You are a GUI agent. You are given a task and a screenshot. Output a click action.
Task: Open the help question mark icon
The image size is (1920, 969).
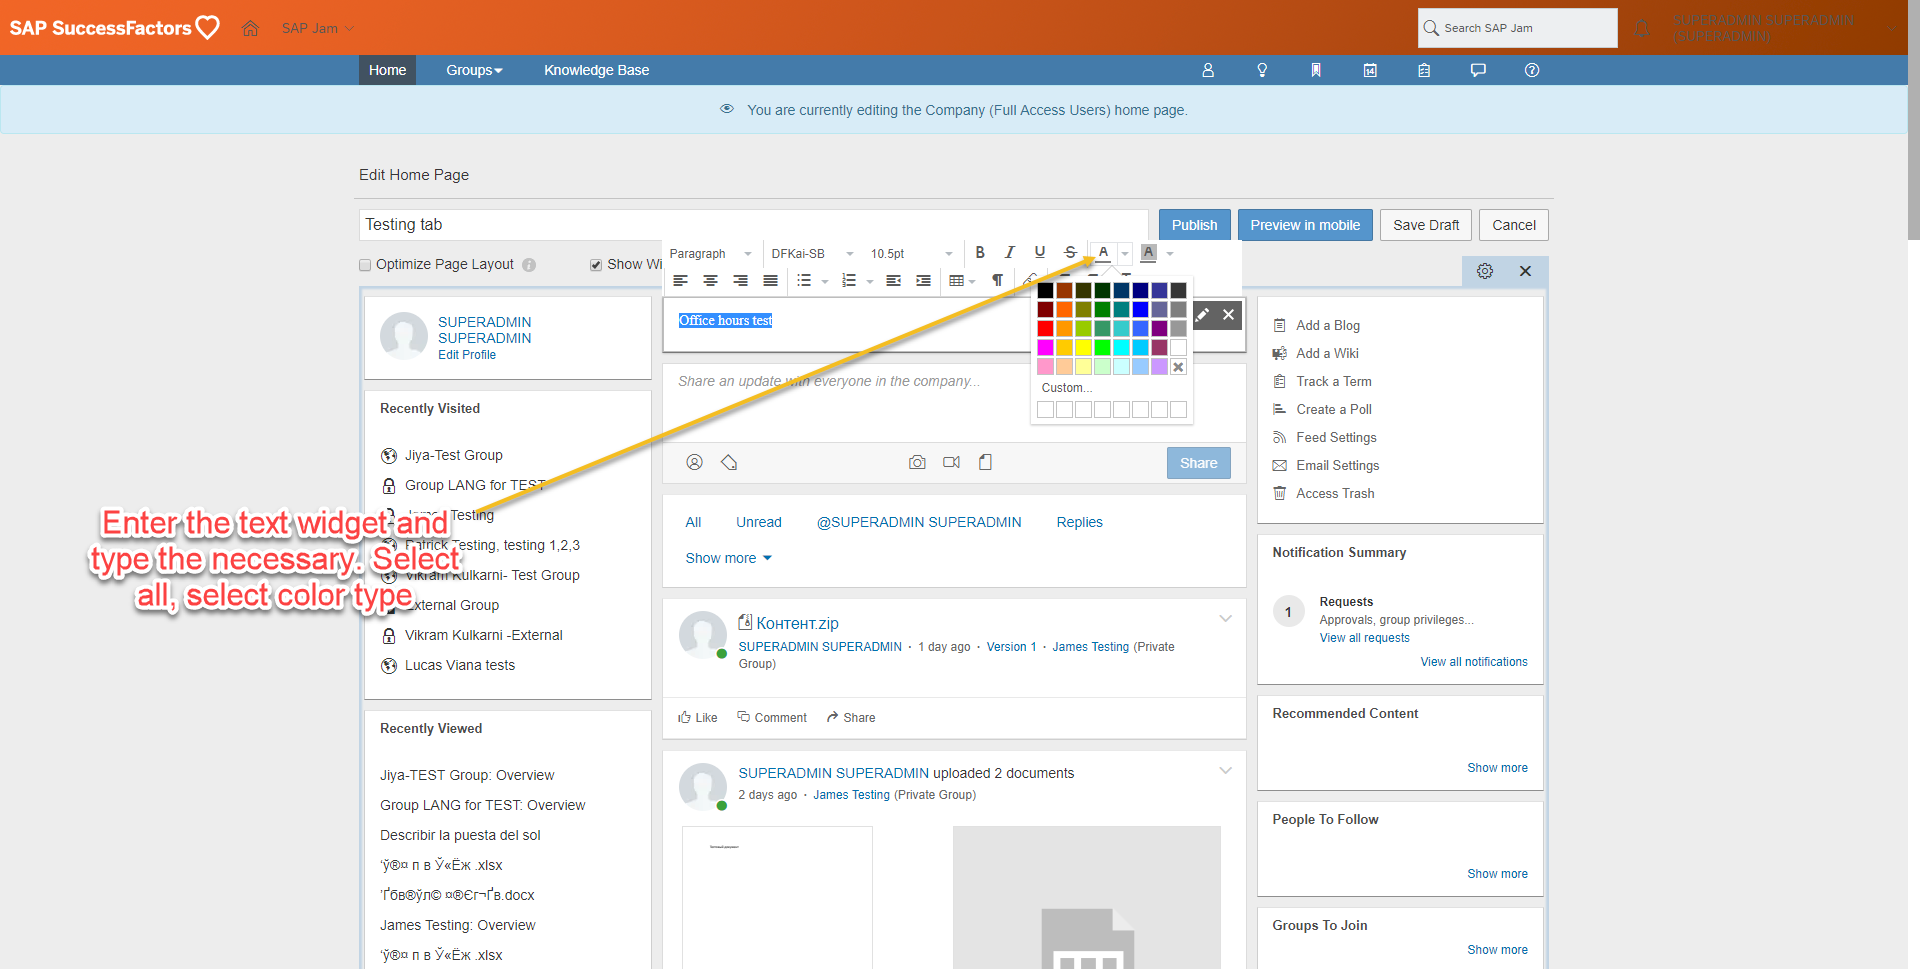pyautogui.click(x=1532, y=70)
